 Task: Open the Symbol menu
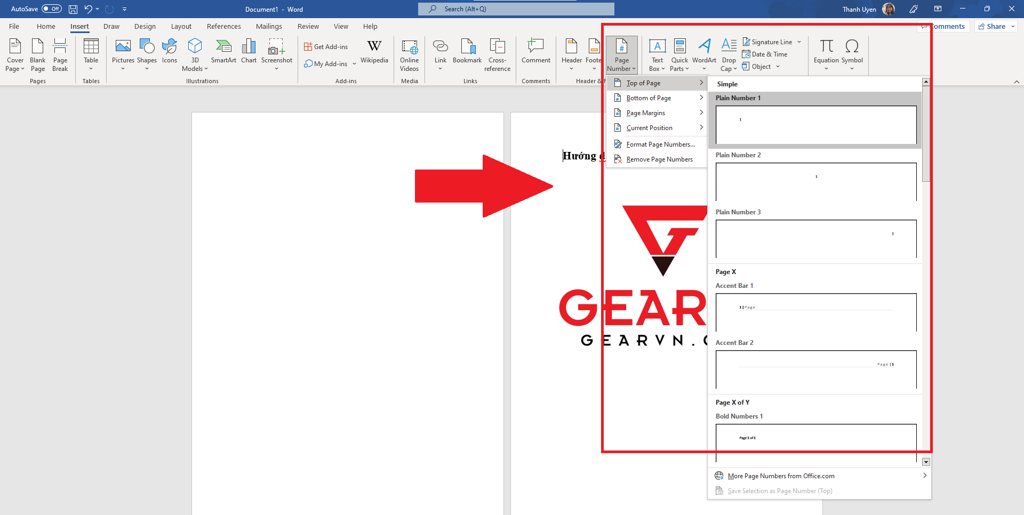pyautogui.click(x=852, y=55)
